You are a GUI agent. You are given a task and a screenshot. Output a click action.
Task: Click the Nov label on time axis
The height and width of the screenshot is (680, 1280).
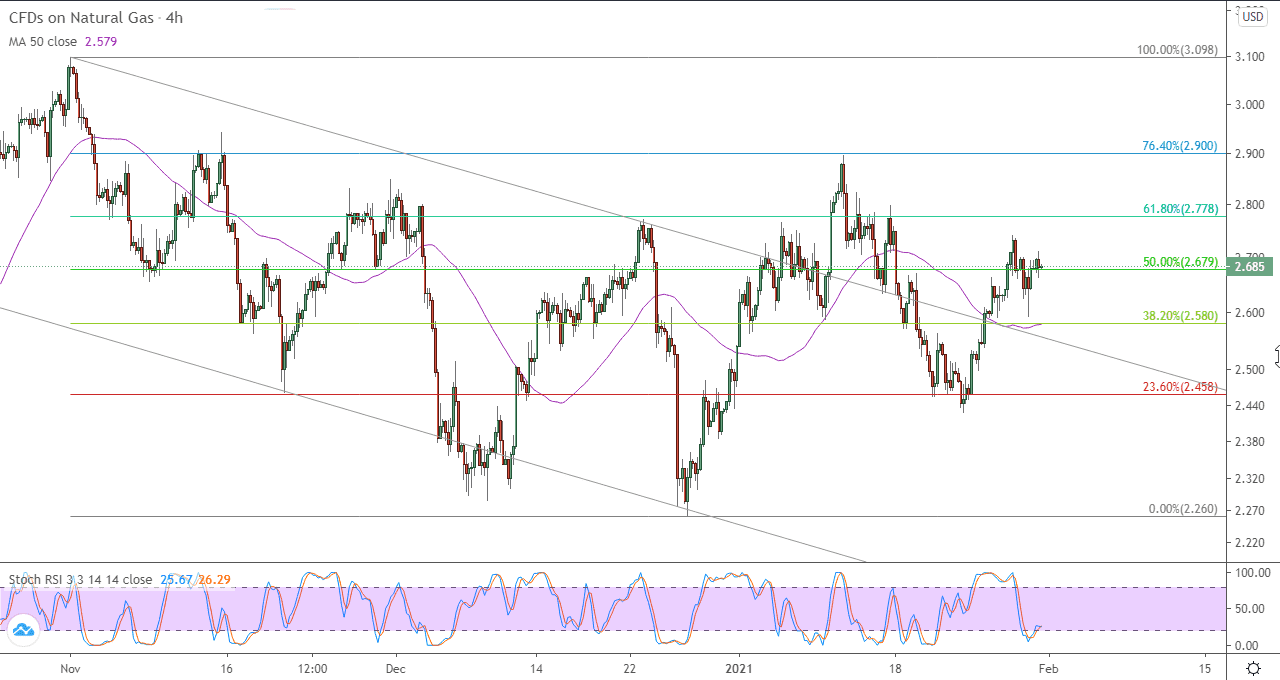pyautogui.click(x=70, y=668)
